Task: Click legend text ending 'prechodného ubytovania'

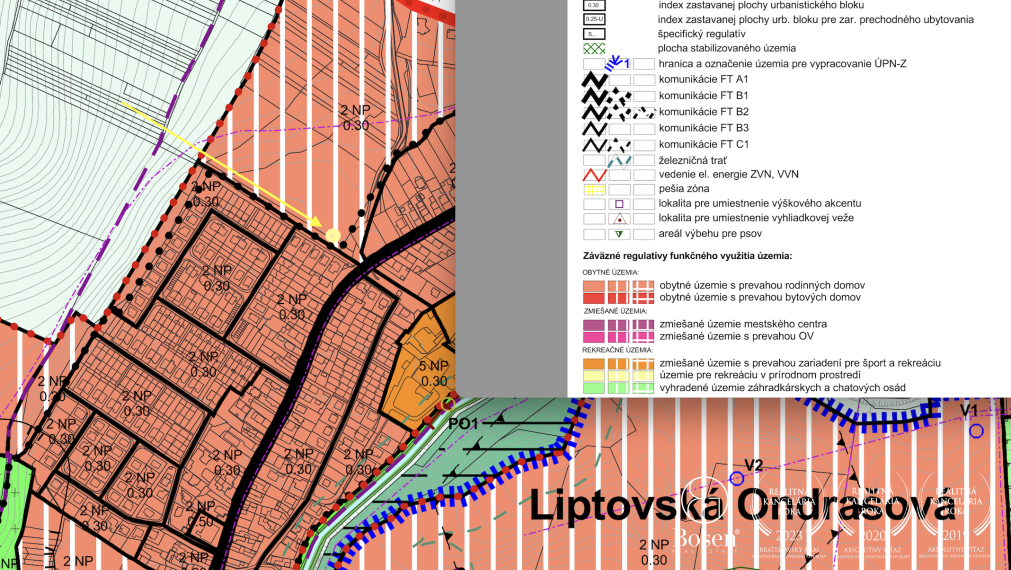Action: (x=816, y=19)
